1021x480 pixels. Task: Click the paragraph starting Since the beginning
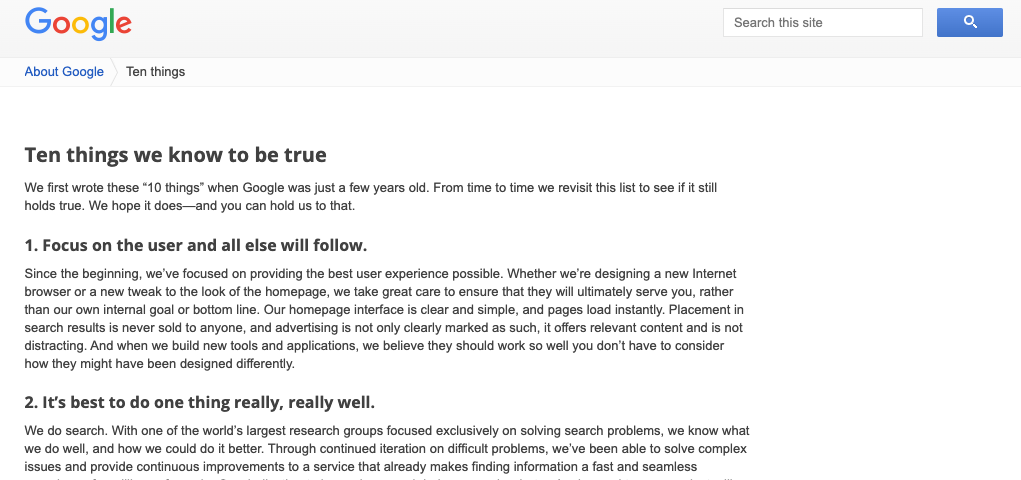[x=384, y=318]
